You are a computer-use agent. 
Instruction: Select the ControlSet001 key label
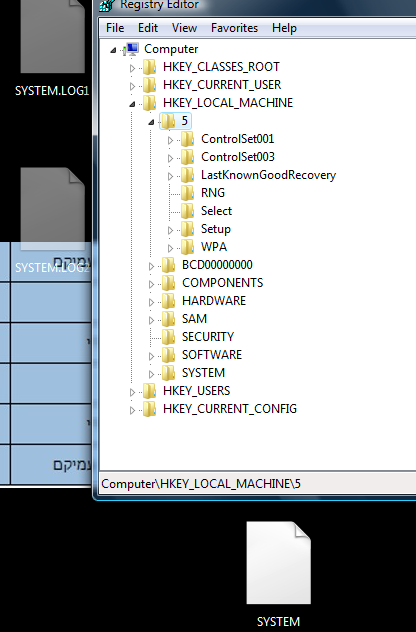pos(238,139)
